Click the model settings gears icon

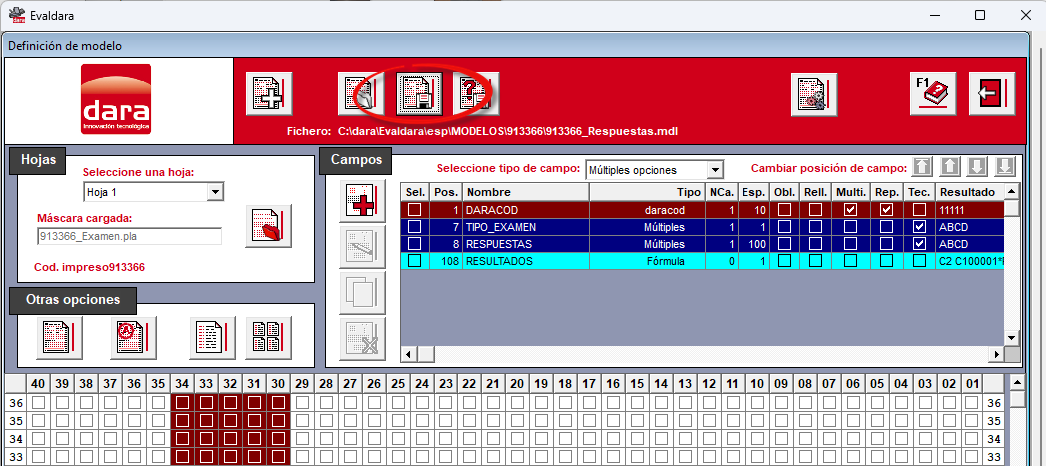(814, 93)
